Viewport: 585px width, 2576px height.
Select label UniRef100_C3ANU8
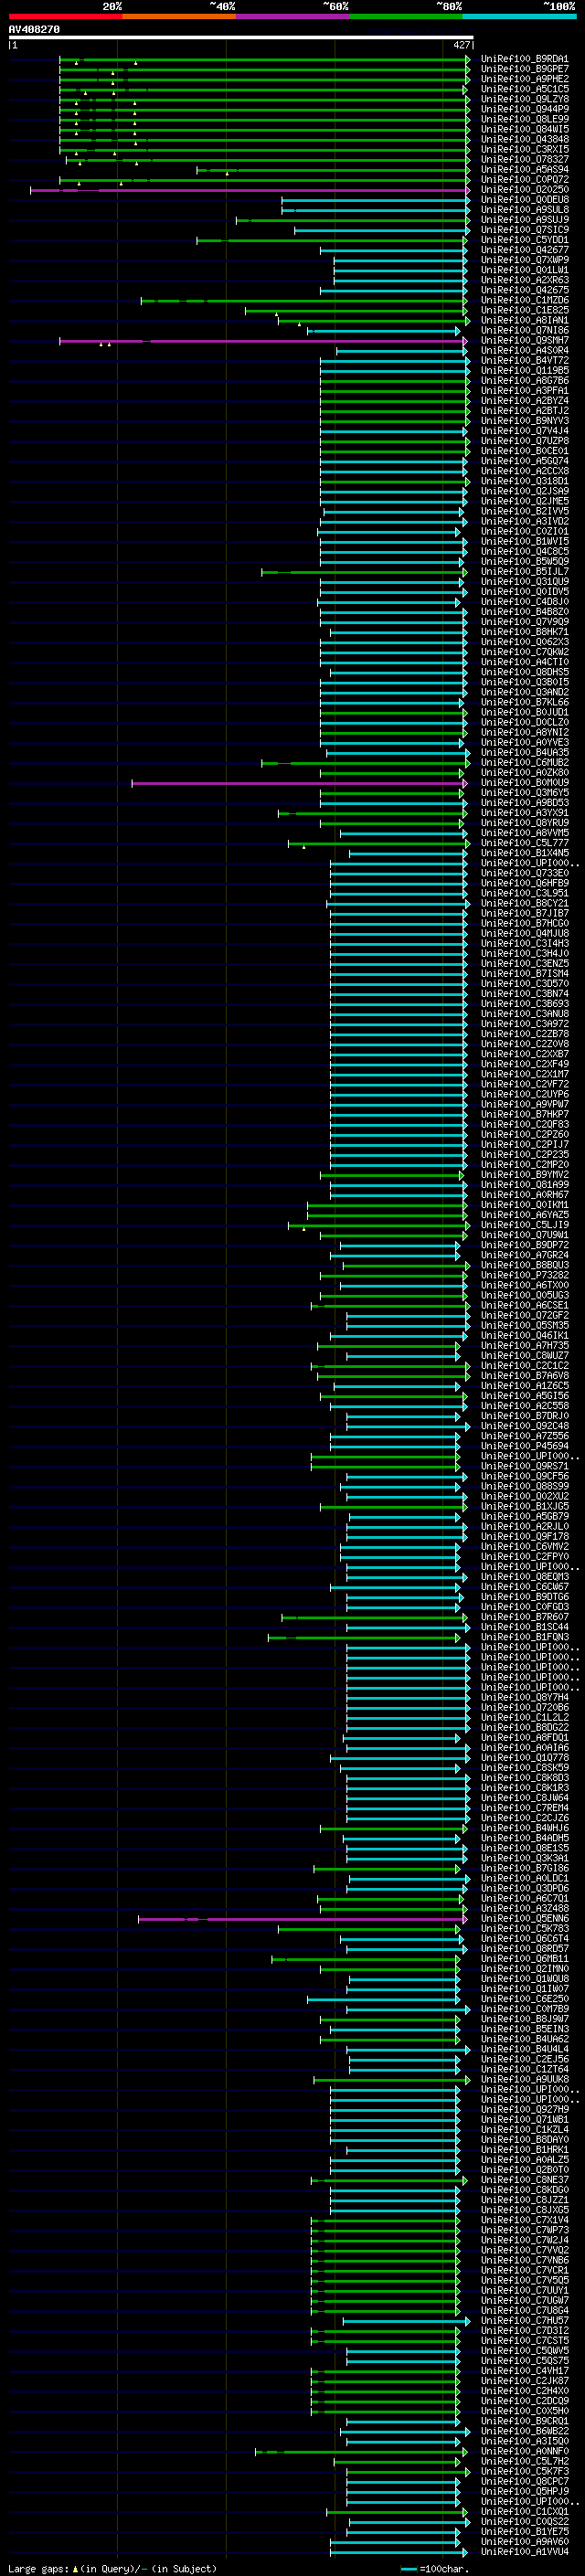click(x=524, y=1014)
